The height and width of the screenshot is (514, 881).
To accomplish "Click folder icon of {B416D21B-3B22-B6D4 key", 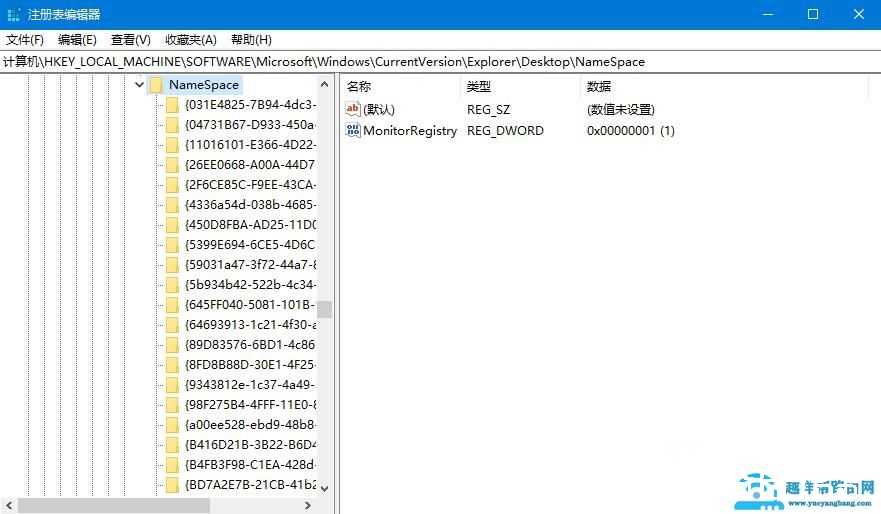I will tap(172, 444).
